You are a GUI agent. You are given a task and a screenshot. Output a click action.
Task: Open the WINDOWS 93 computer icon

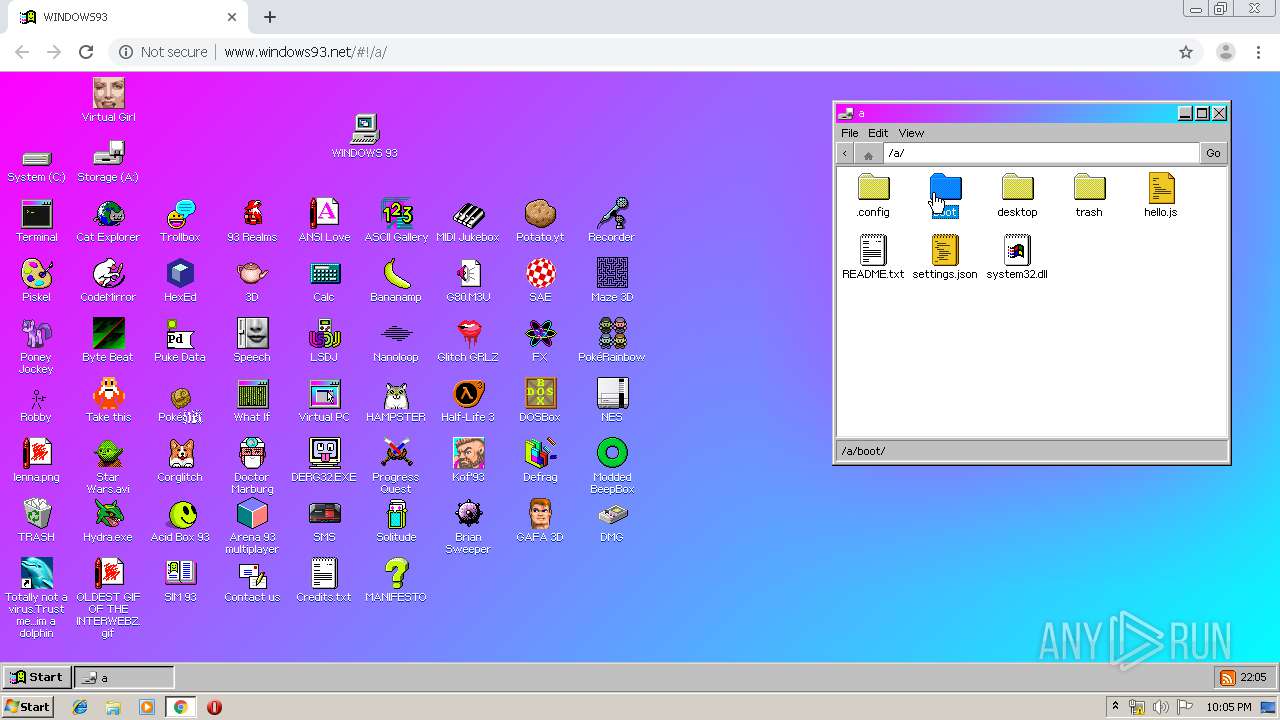coord(365,137)
